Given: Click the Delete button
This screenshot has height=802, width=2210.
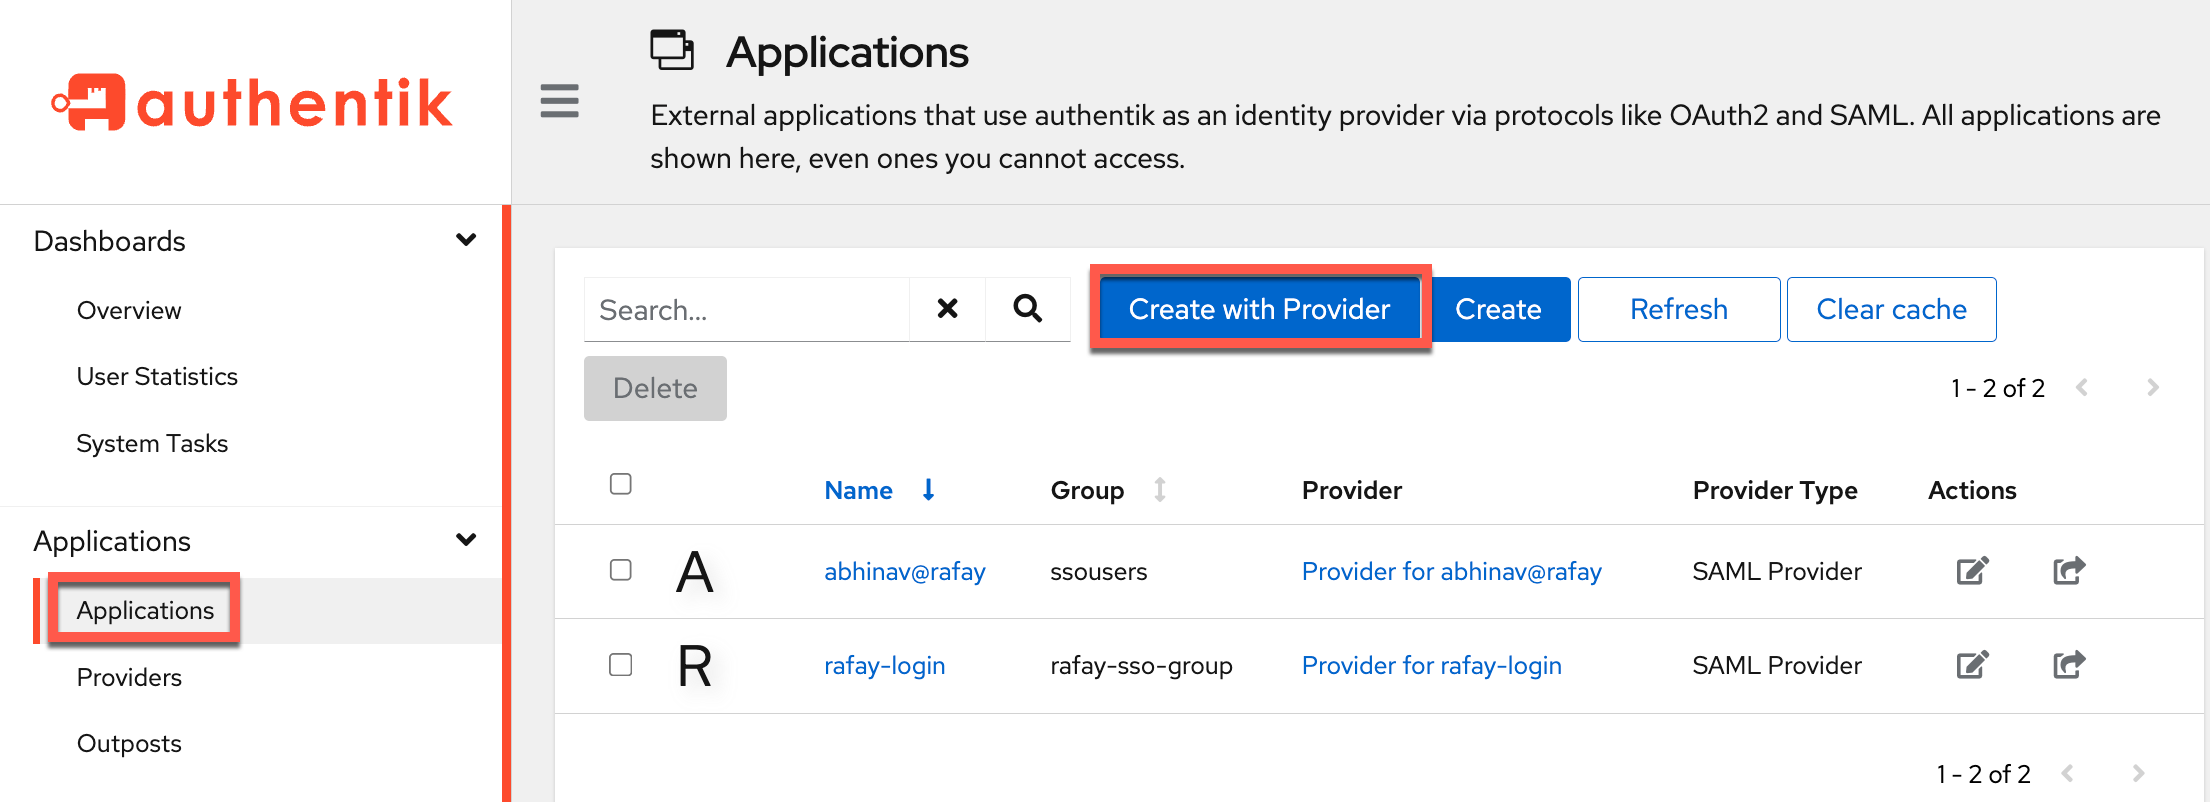Looking at the screenshot, I should pyautogui.click(x=655, y=388).
